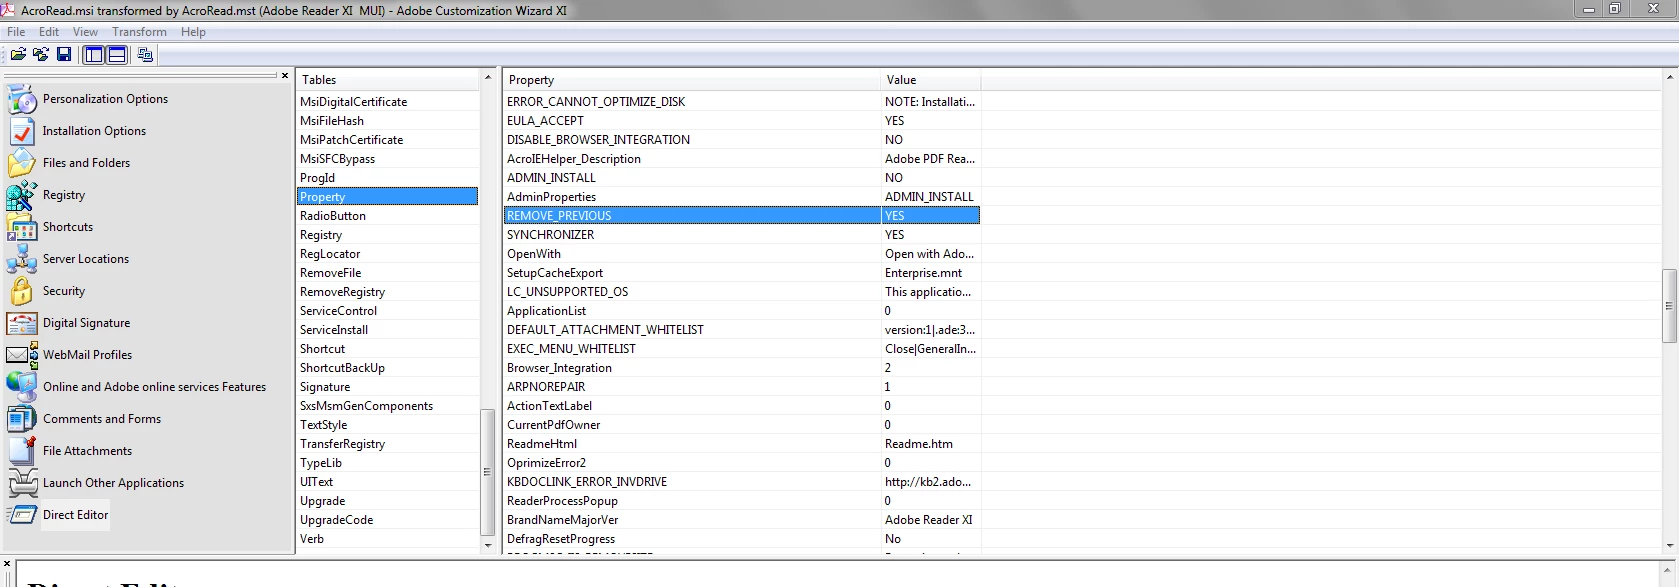Select the BrandNameMajorVer property row
1679x587 pixels.
click(742, 520)
